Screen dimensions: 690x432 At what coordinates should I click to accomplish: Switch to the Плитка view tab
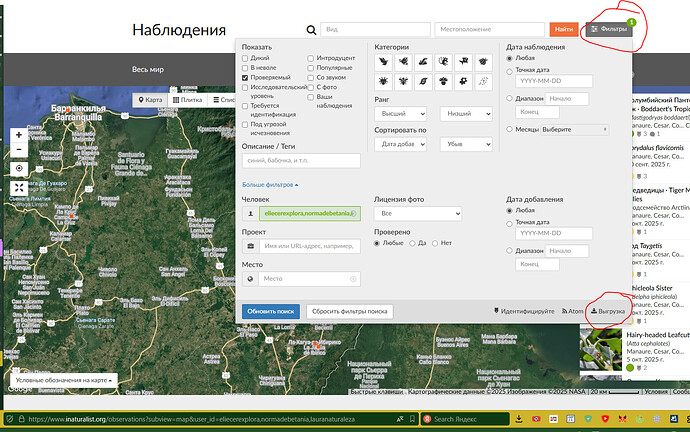[187, 100]
